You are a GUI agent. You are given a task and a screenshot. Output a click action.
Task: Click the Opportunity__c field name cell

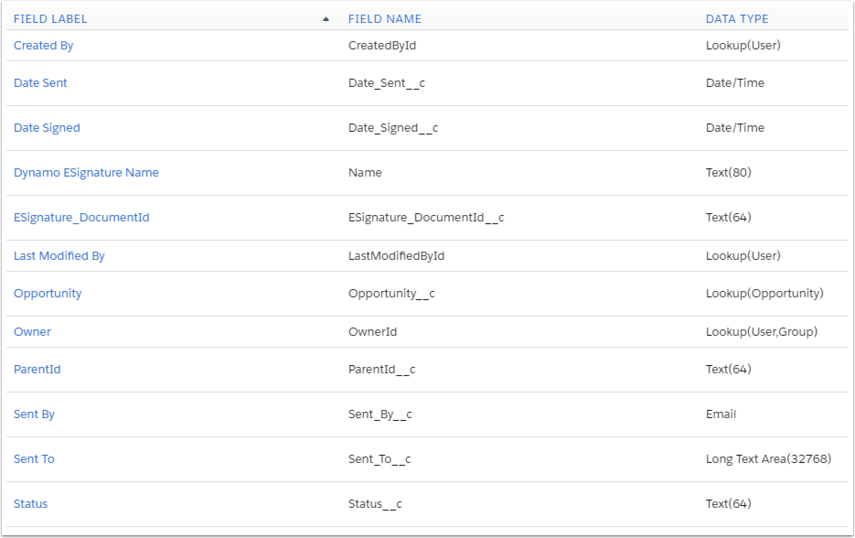[x=391, y=294]
